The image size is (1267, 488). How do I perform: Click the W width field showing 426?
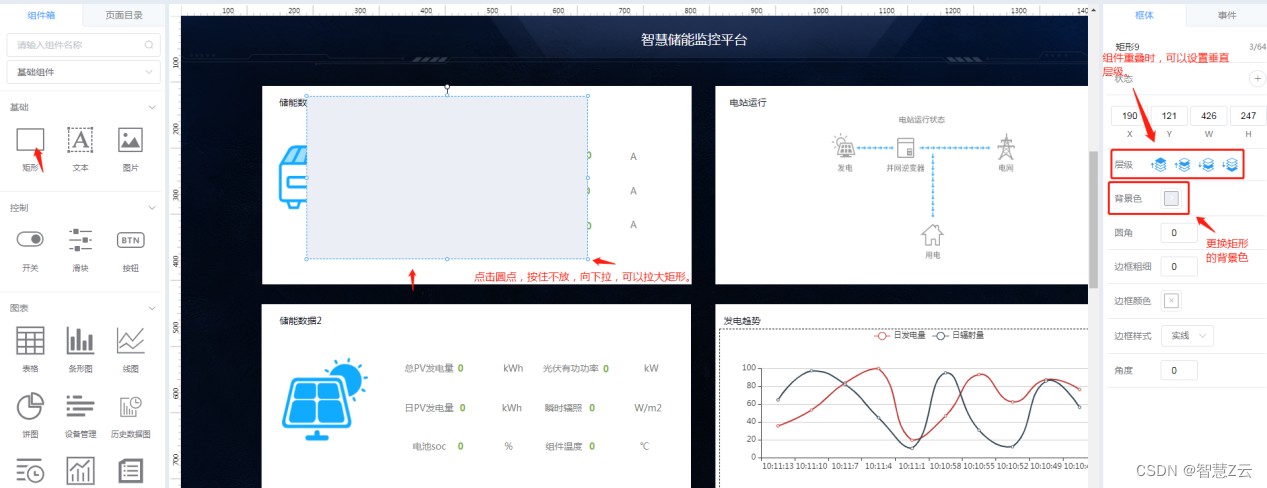(x=1208, y=116)
